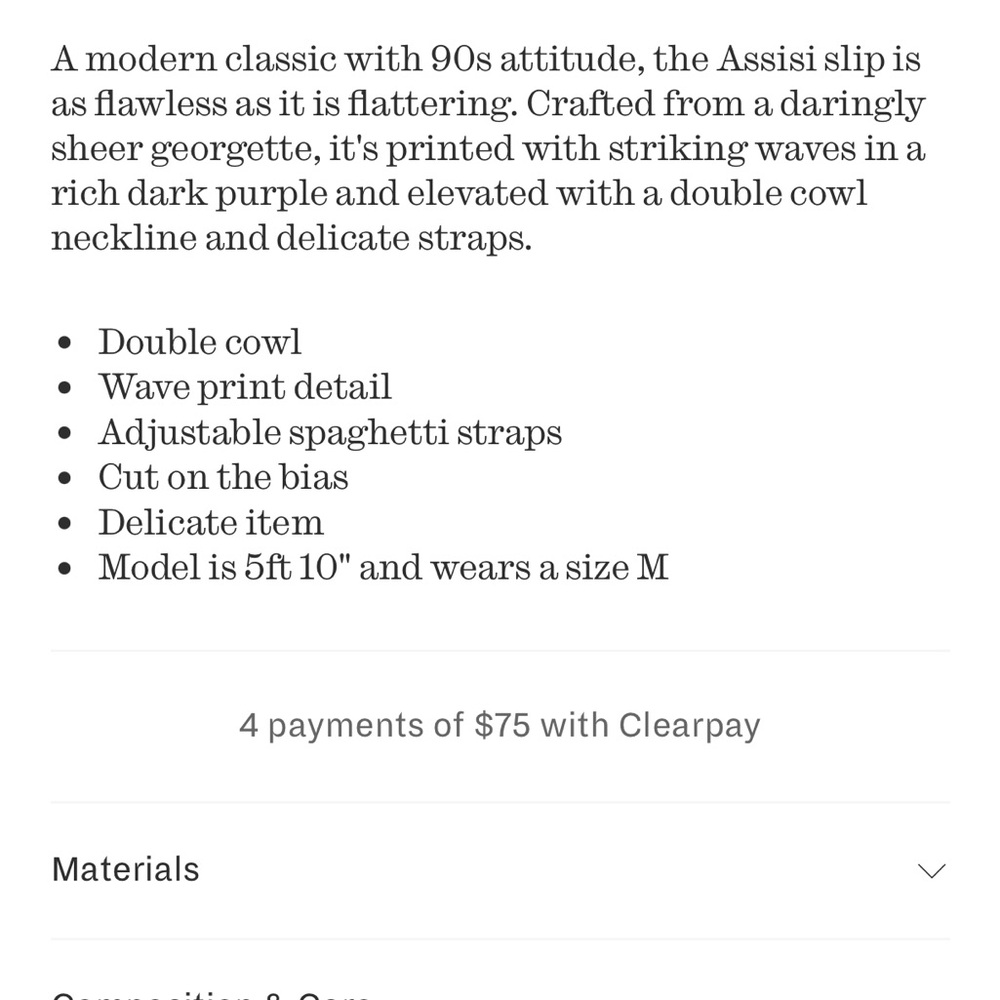This screenshot has height=1000, width=1000.
Task: Click the Cut on the bias bullet
Action: tap(223, 477)
